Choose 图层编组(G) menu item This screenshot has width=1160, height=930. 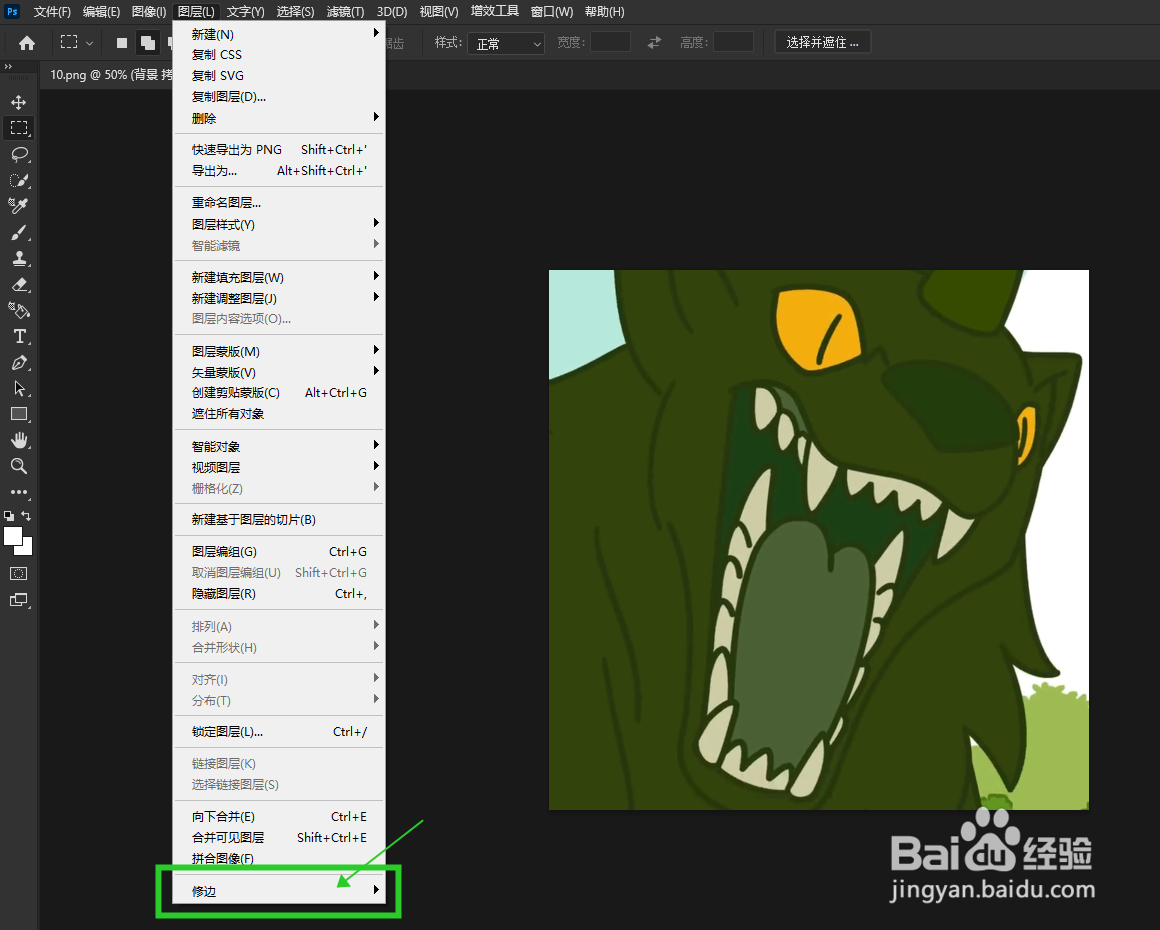tap(279, 552)
